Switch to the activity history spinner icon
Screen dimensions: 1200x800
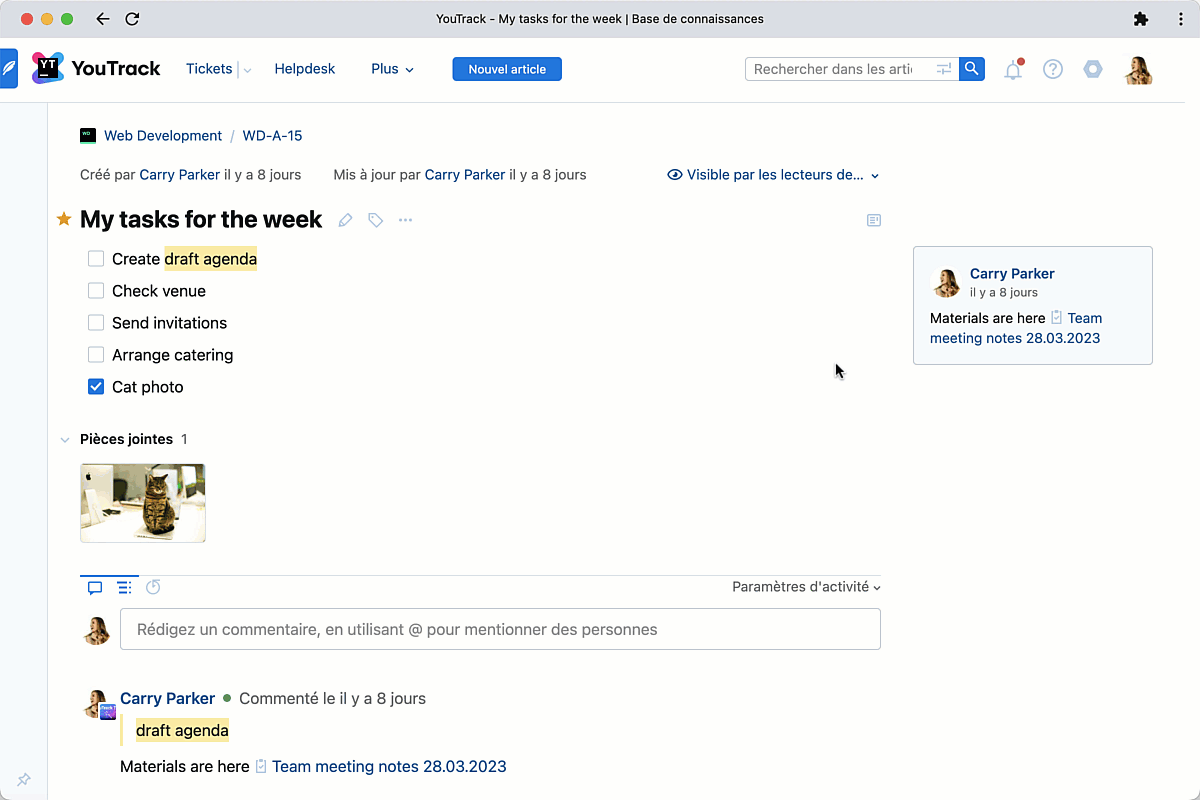pos(153,587)
